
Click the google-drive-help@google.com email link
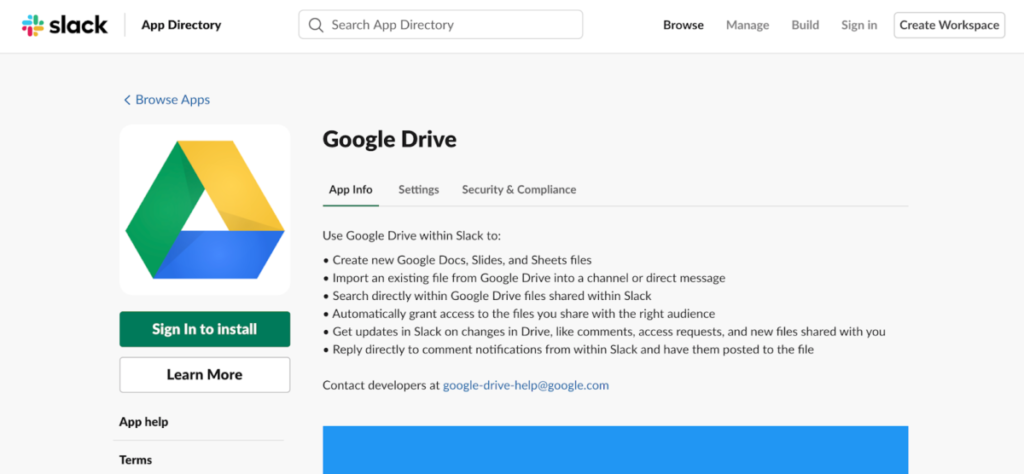(x=526, y=385)
